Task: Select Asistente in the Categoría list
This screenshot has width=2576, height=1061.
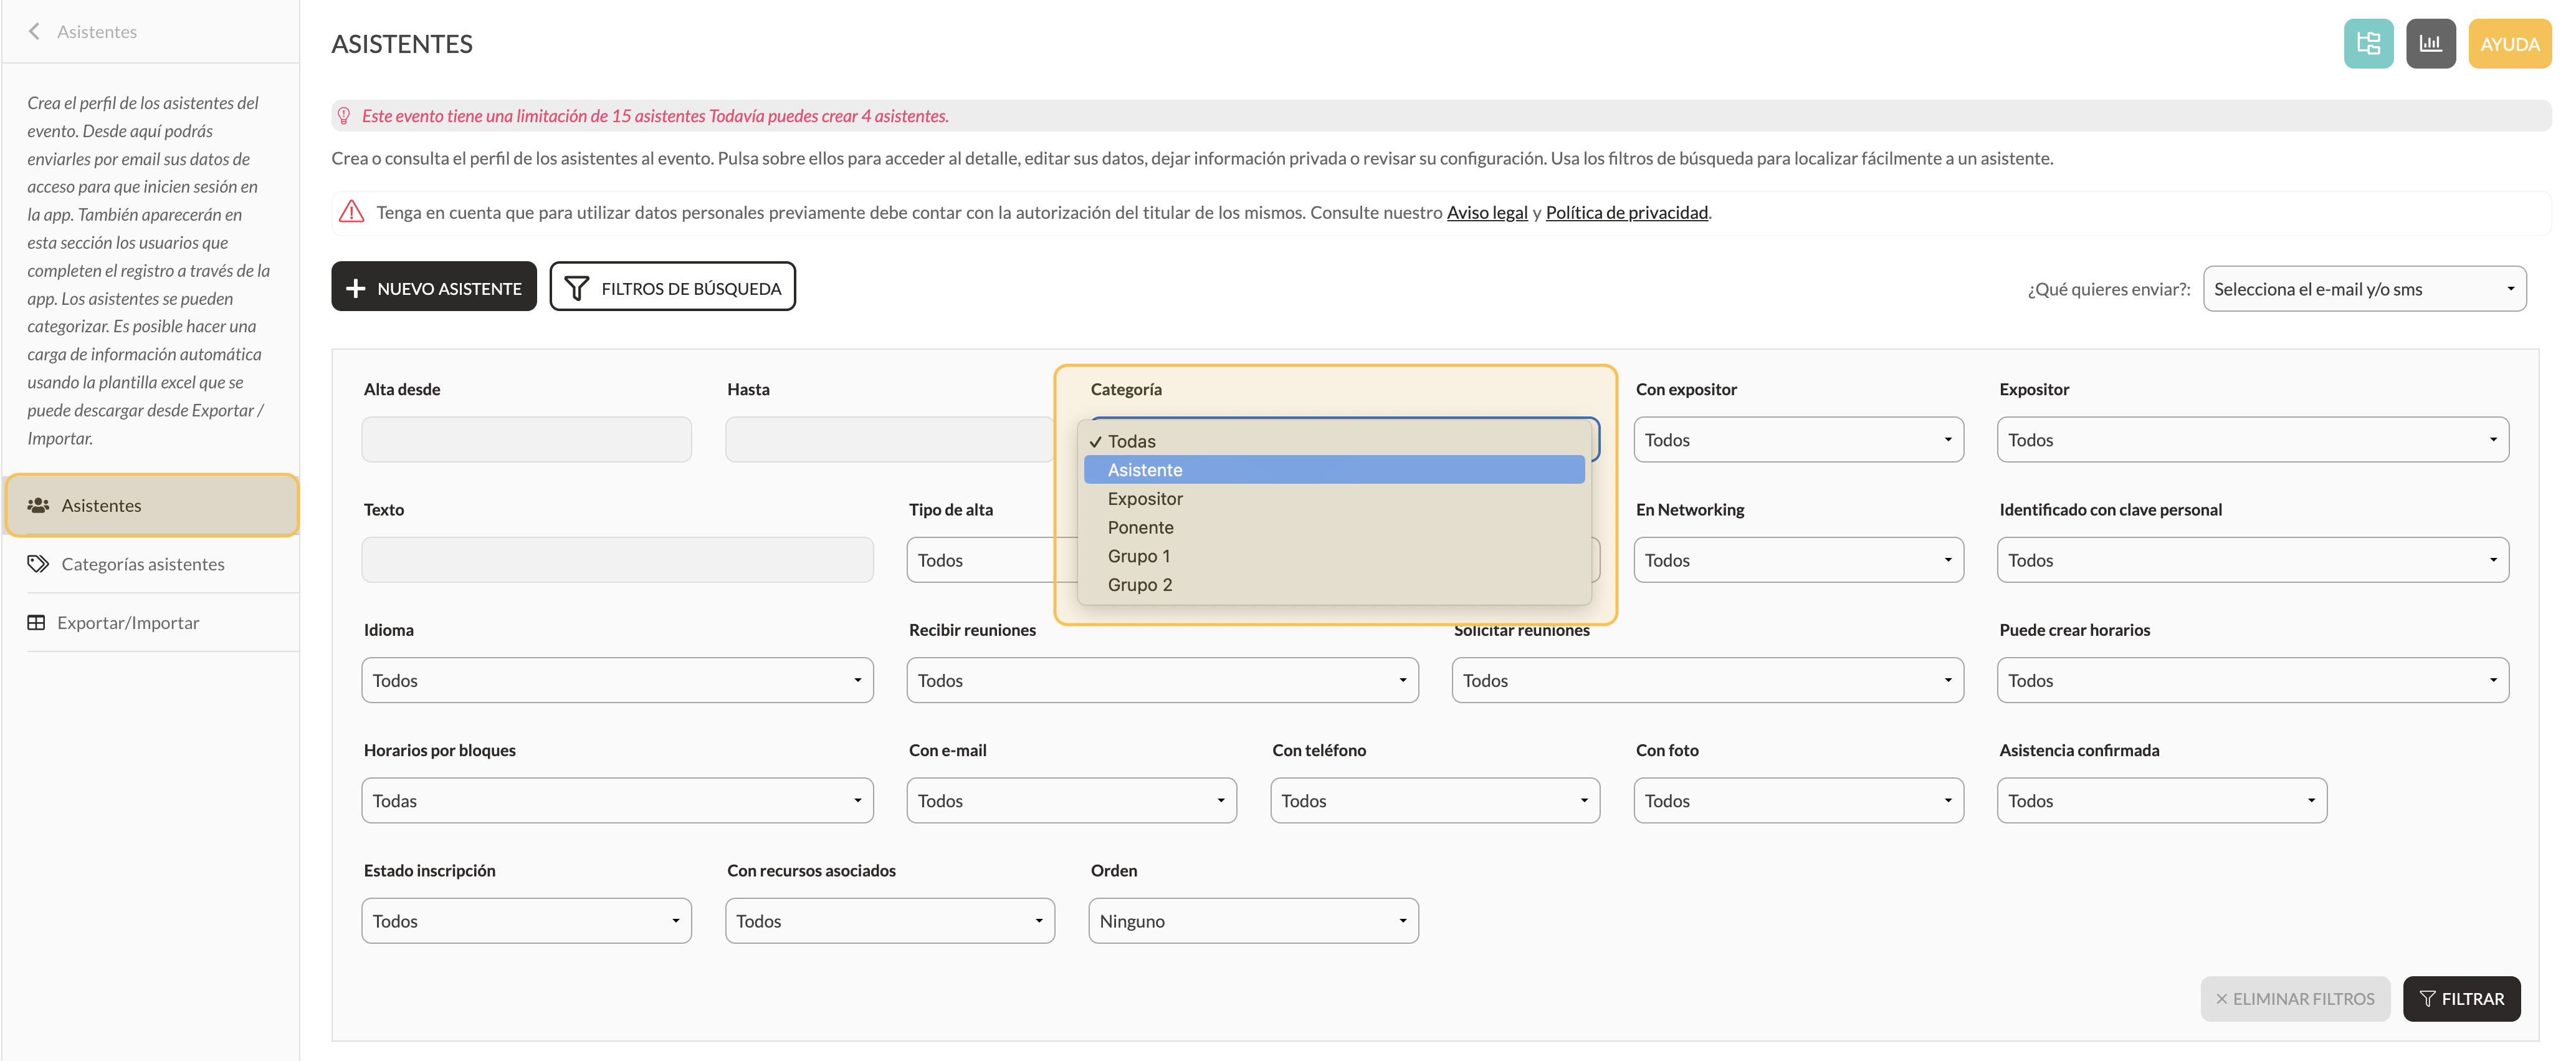Action: pos(1334,470)
